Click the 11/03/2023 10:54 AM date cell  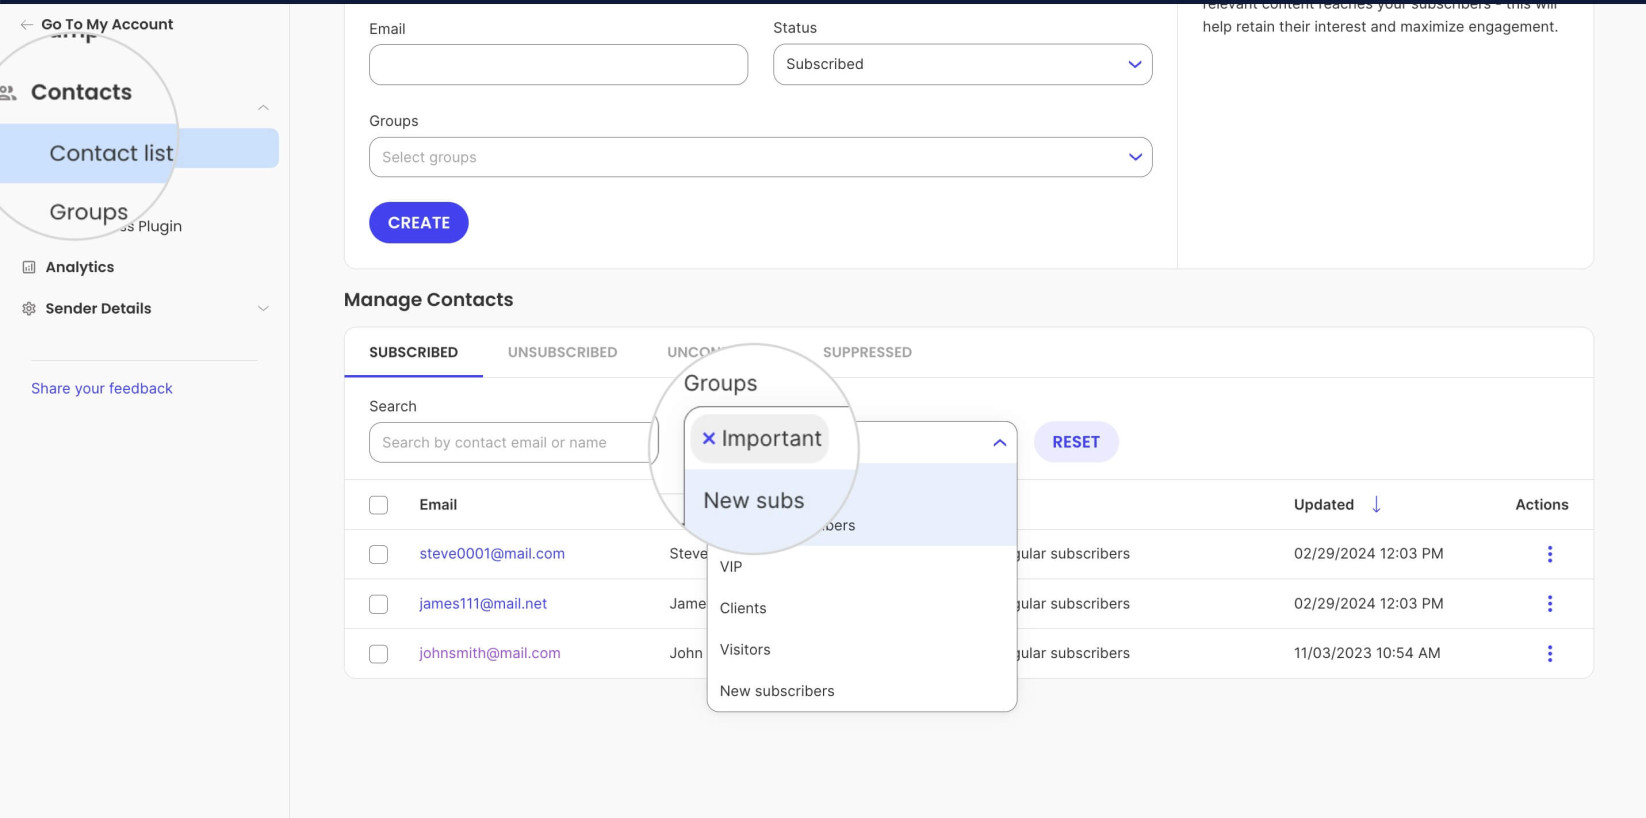point(1367,653)
